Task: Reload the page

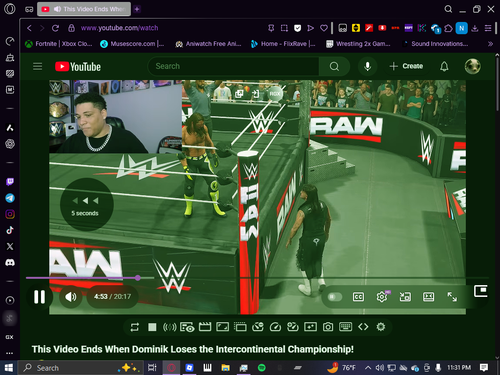Action: click(55, 28)
